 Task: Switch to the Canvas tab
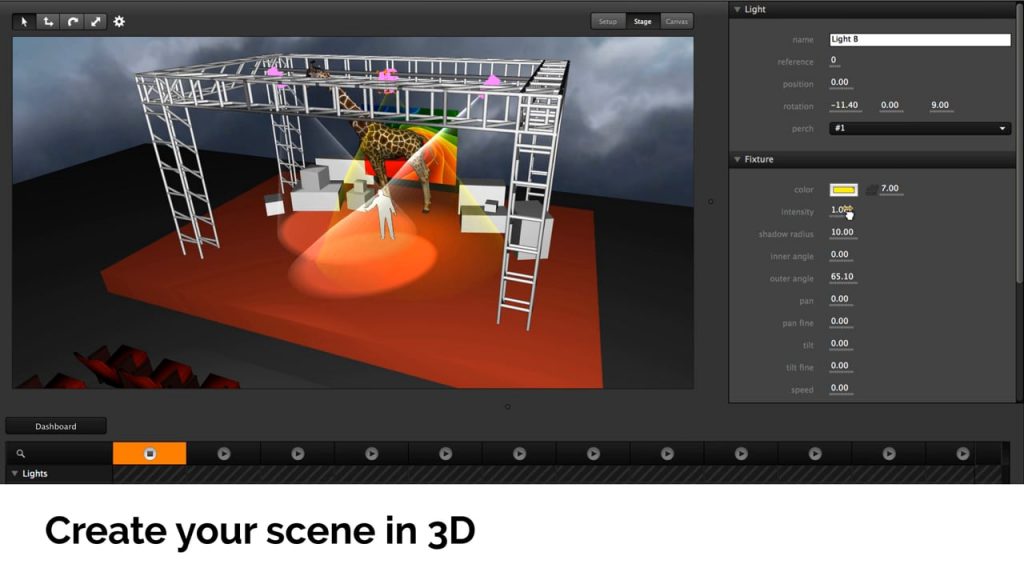click(x=676, y=21)
